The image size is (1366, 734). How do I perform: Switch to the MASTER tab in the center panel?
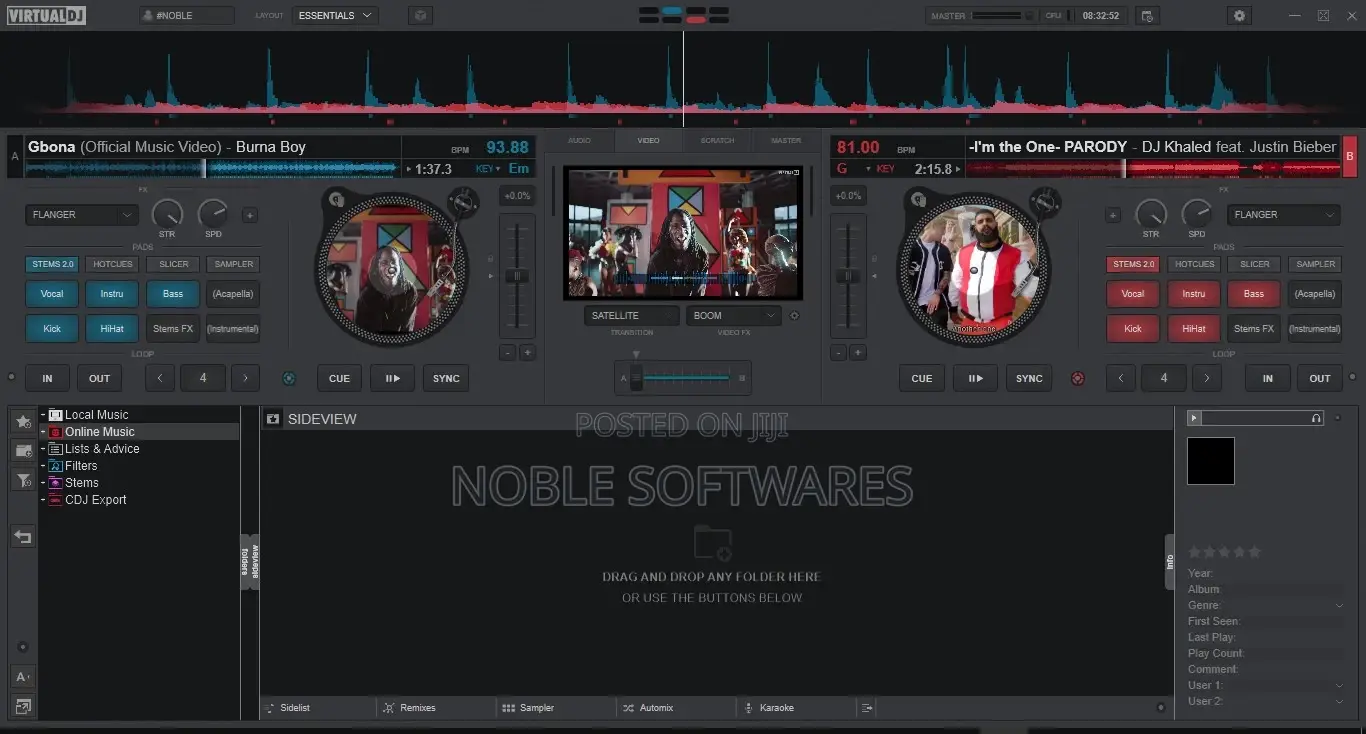[x=786, y=141]
